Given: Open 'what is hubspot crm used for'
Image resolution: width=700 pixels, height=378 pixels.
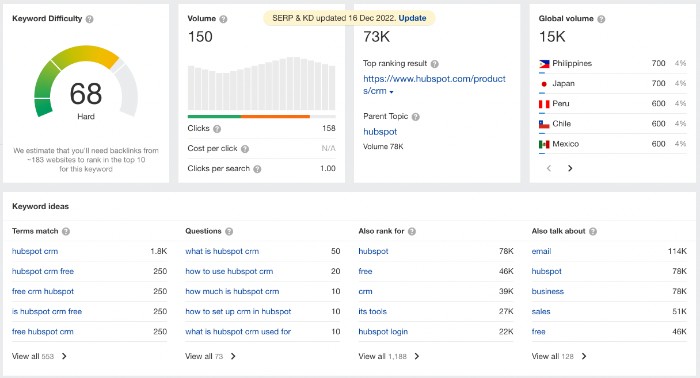Looking at the screenshot, I should point(238,332).
